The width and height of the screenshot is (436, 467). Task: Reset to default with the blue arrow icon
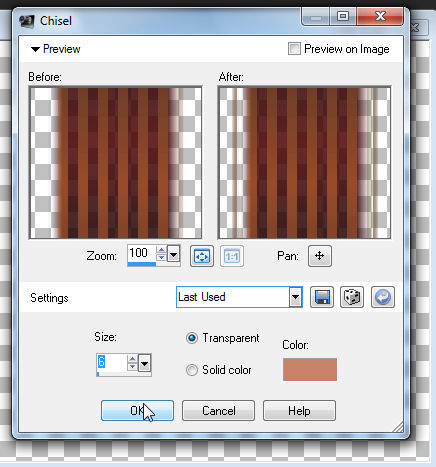(383, 297)
